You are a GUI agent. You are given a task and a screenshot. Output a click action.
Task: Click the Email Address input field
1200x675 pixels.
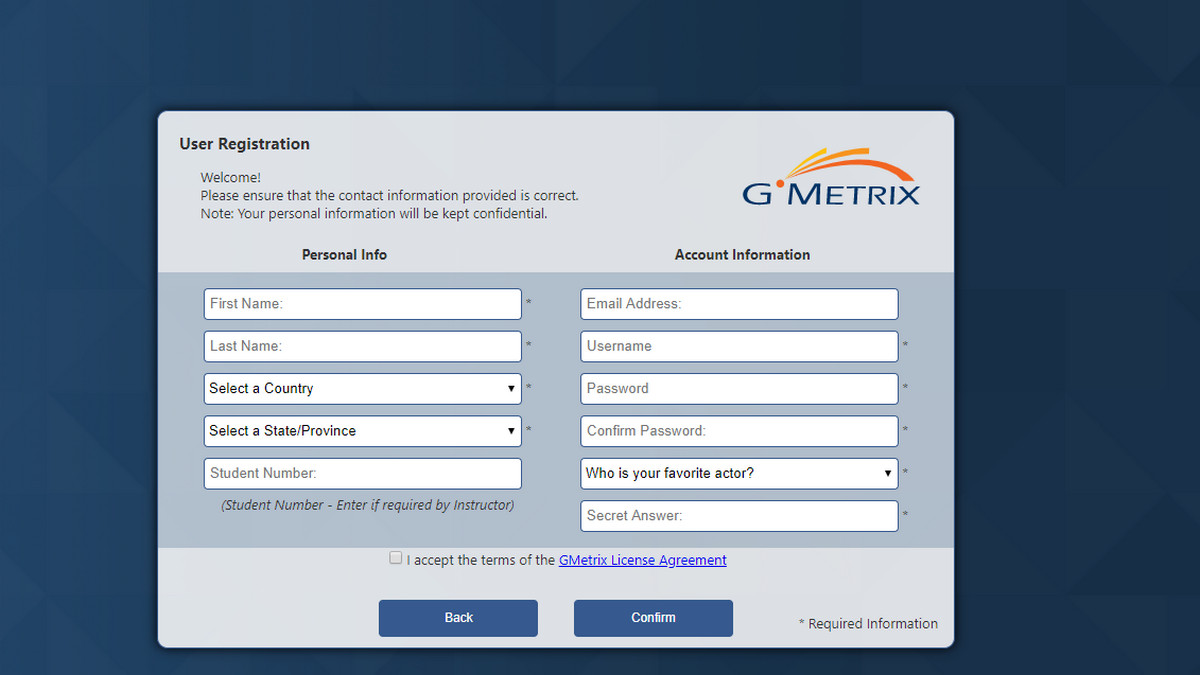tap(740, 304)
